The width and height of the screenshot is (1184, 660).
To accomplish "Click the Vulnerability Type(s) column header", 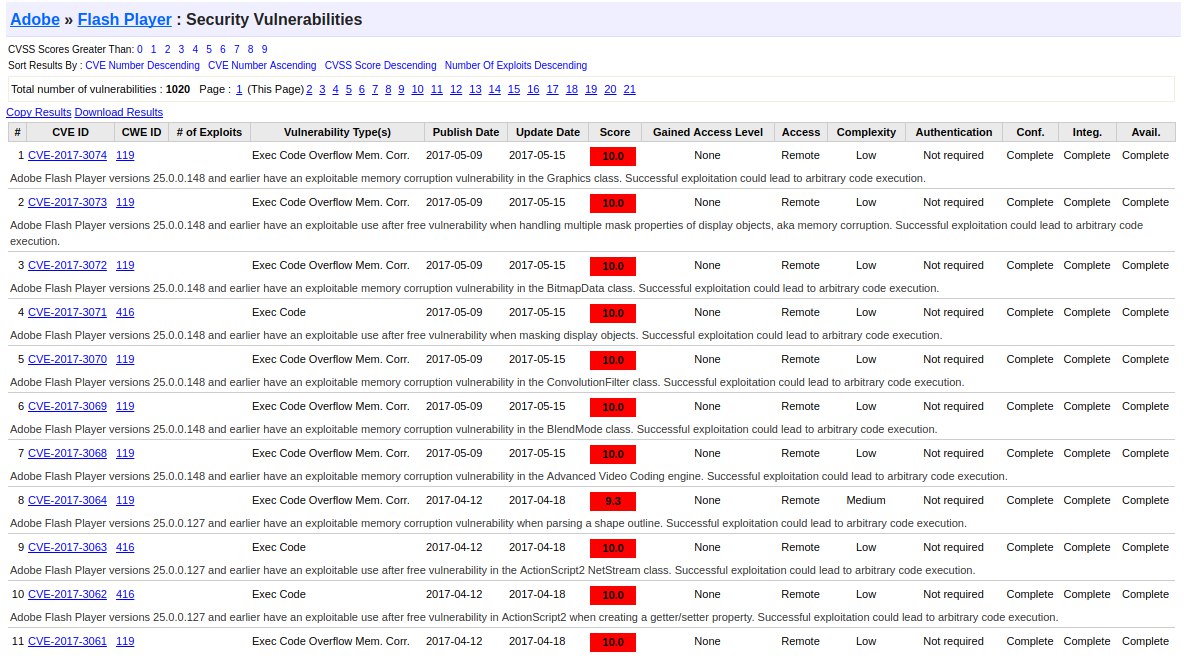I will click(338, 132).
